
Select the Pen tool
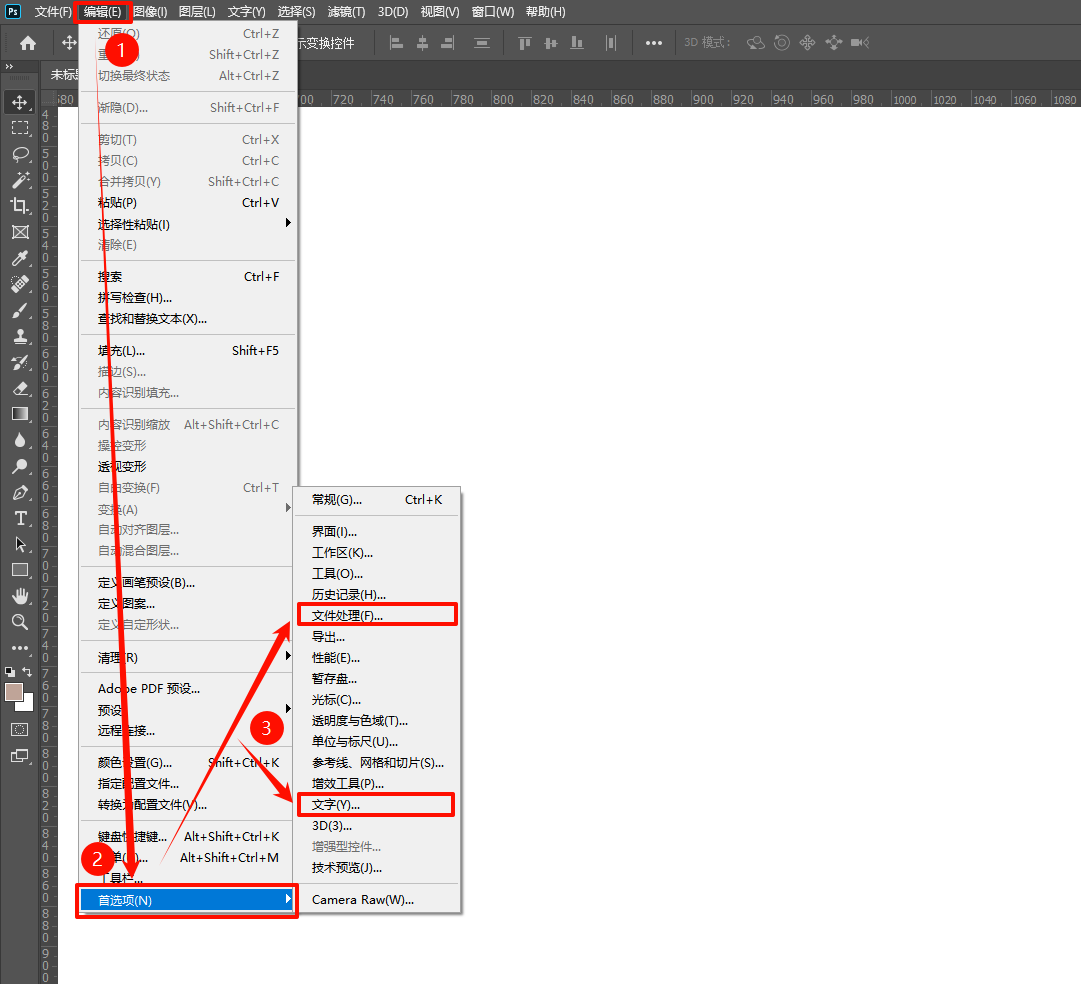click(x=20, y=492)
